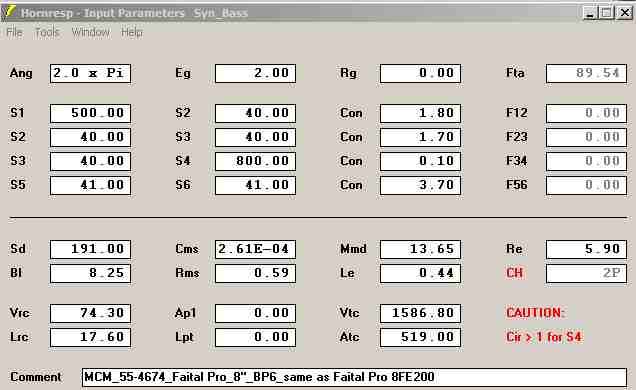Click the Lpt input field
This screenshot has height=390, width=636.
[255, 337]
